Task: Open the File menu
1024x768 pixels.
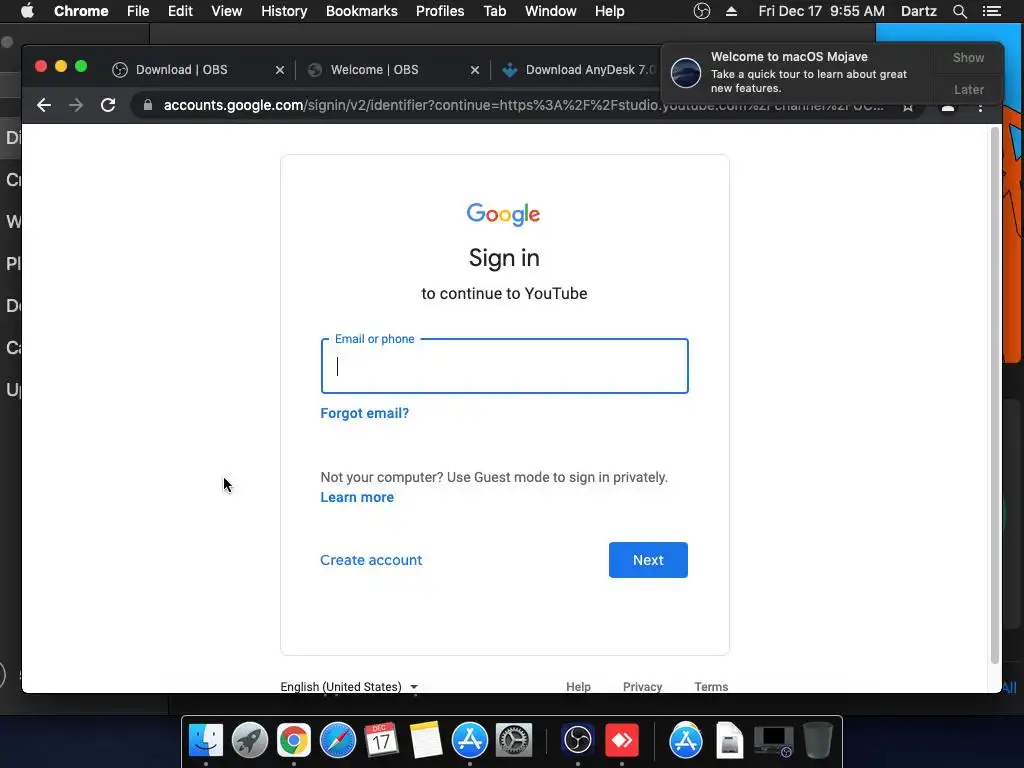Action: [138, 11]
